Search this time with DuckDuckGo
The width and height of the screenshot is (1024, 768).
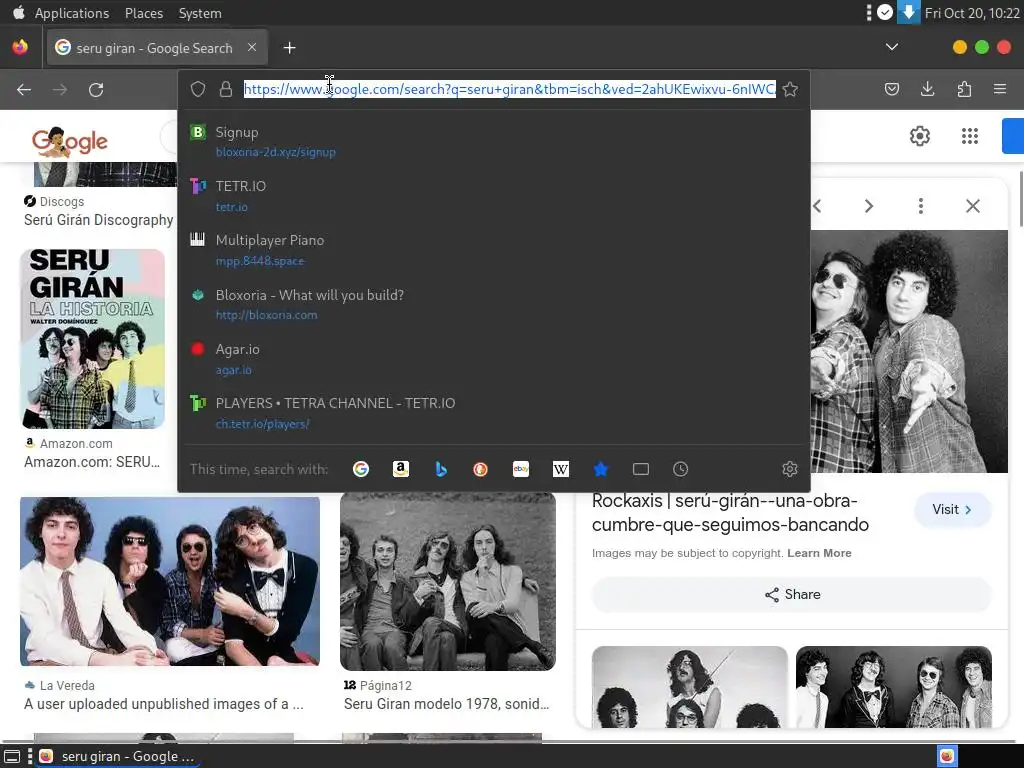click(x=481, y=469)
